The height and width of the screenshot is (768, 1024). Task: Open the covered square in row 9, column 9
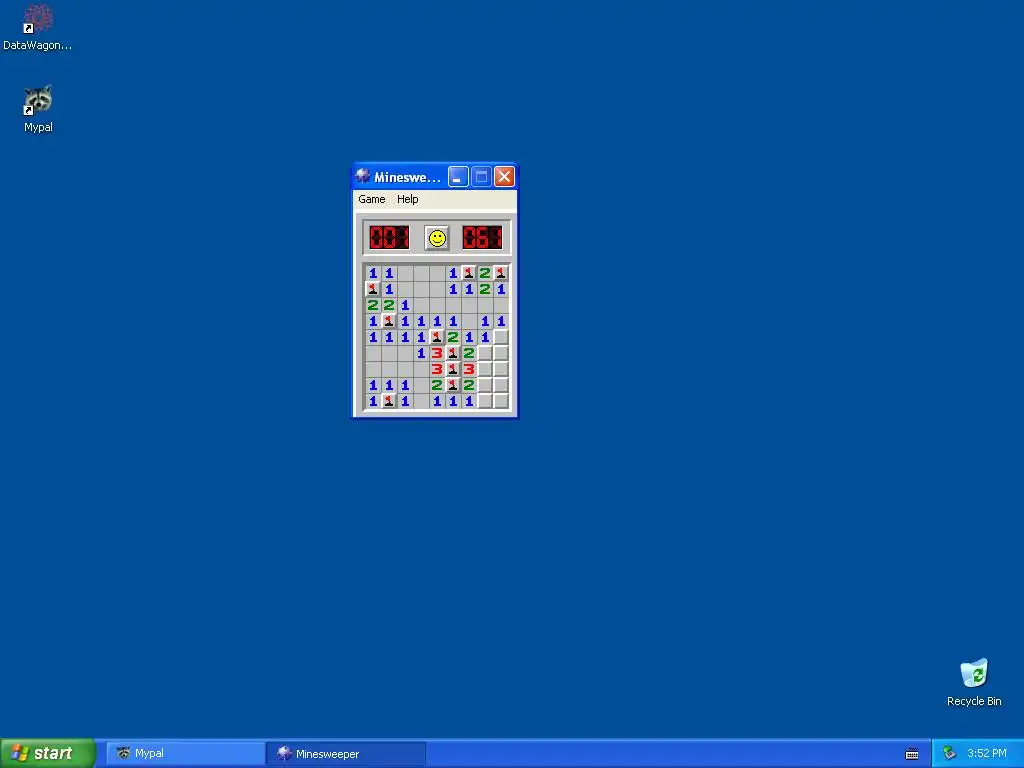[501, 401]
